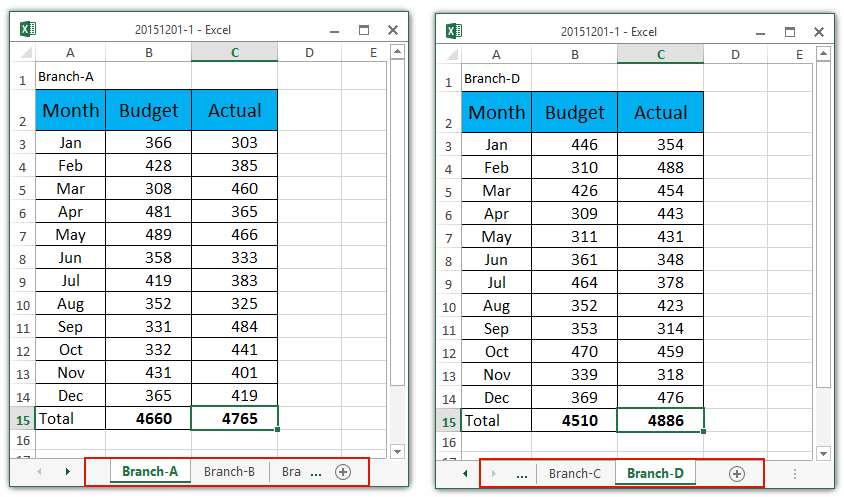Add a new sheet next to Branch-D tab
This screenshot has width=844, height=497.
pyautogui.click(x=737, y=474)
